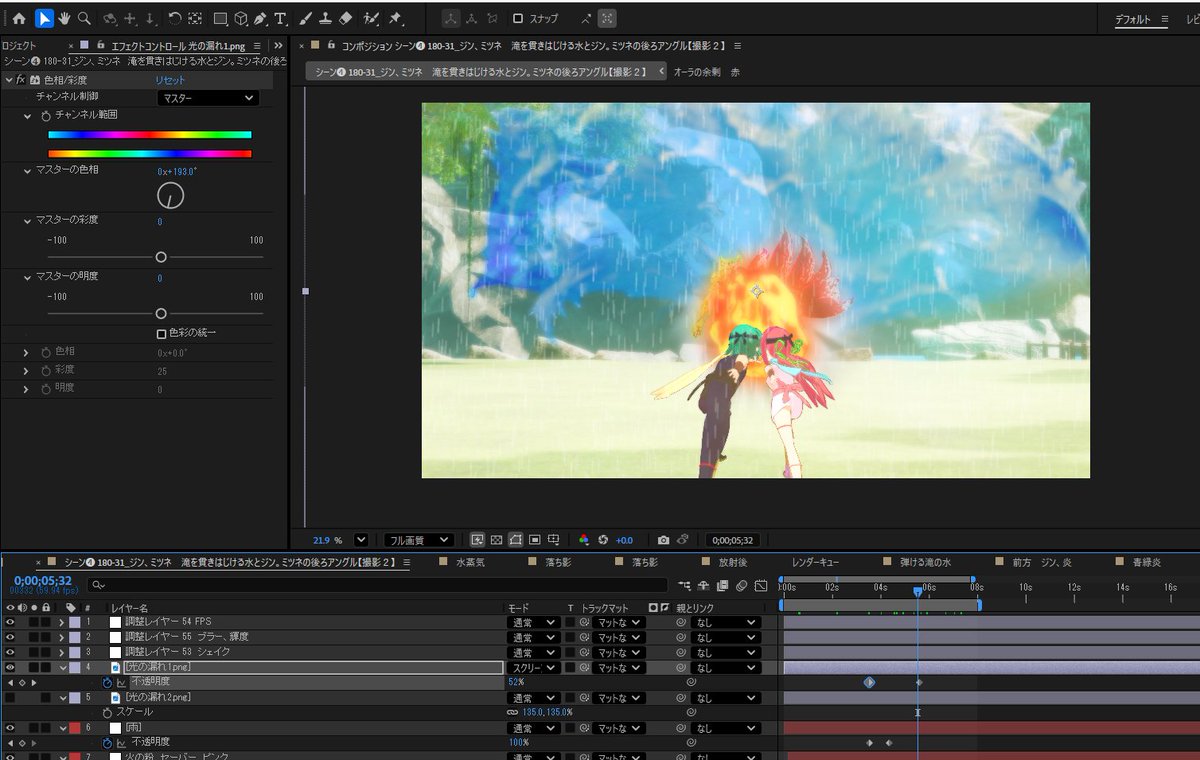Toggle visibility of the 光の漏れ1.png layer
Screen dimensions: 1200x760
pos(8,666)
